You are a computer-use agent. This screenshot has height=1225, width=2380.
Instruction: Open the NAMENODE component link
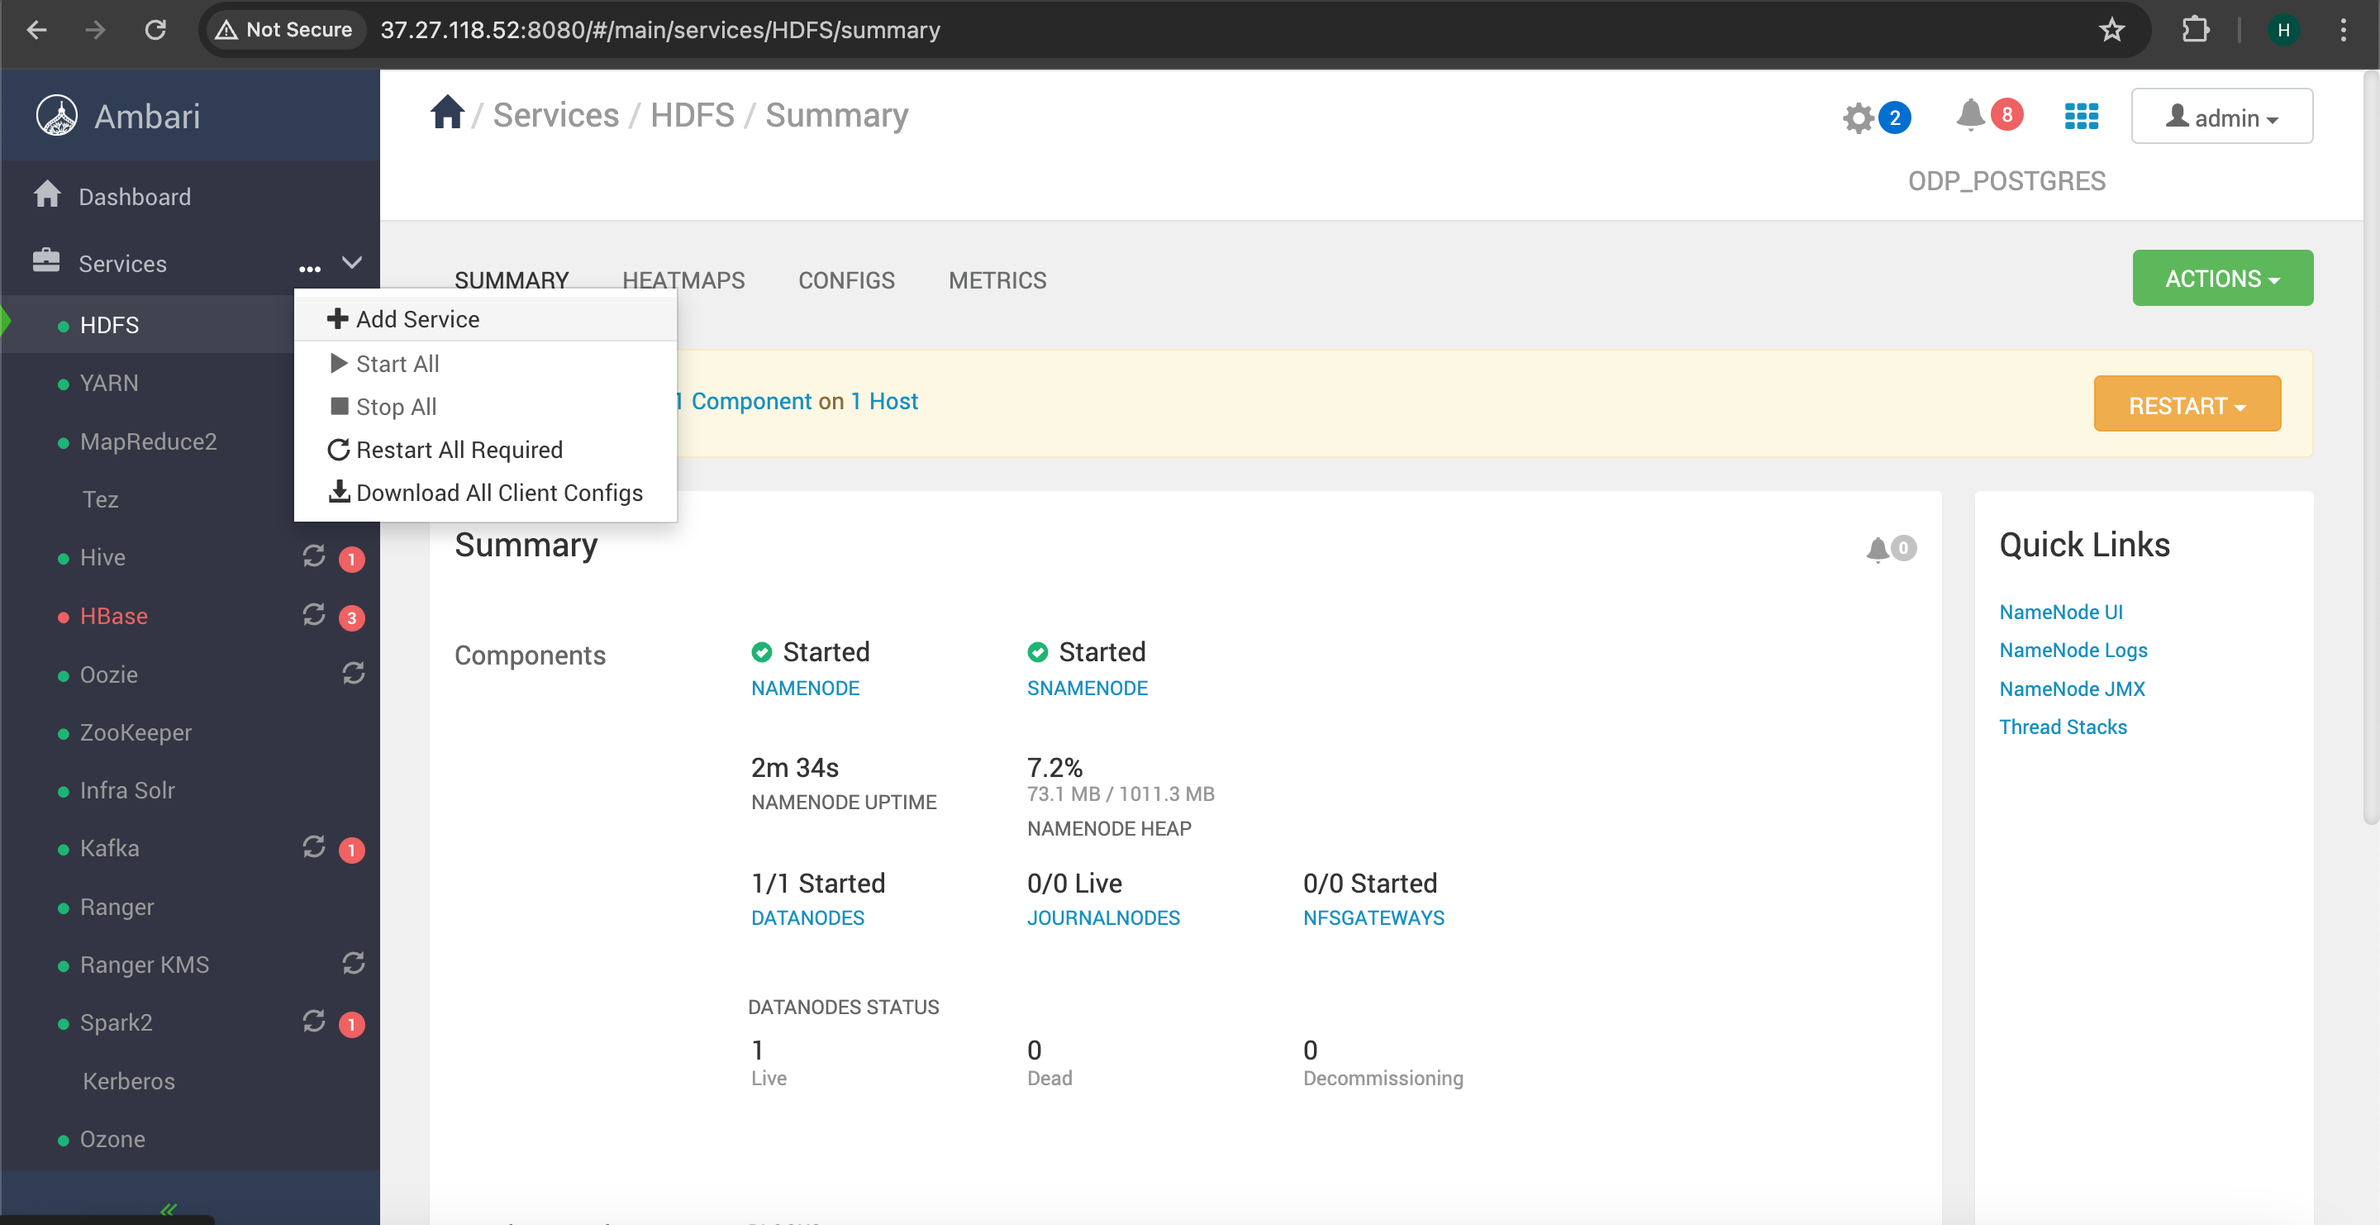click(x=805, y=688)
